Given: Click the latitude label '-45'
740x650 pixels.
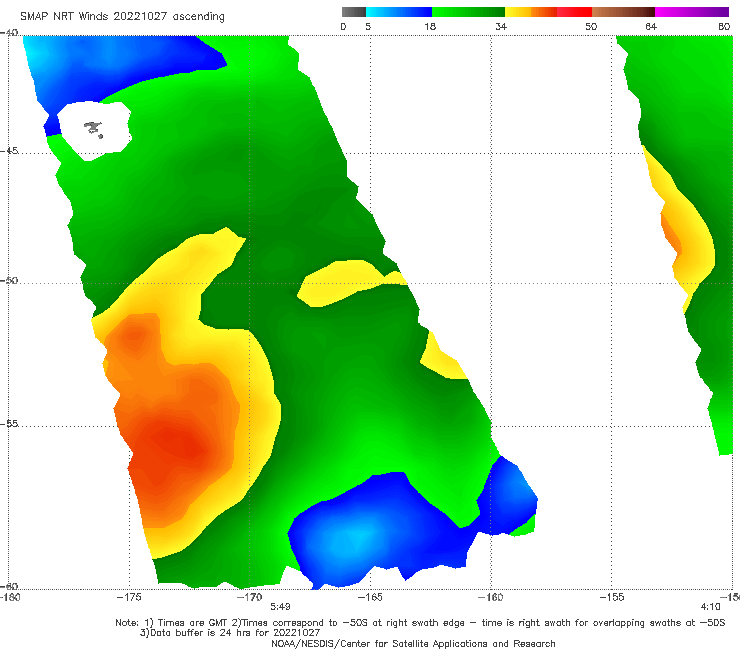Looking at the screenshot, I should 9,151.
